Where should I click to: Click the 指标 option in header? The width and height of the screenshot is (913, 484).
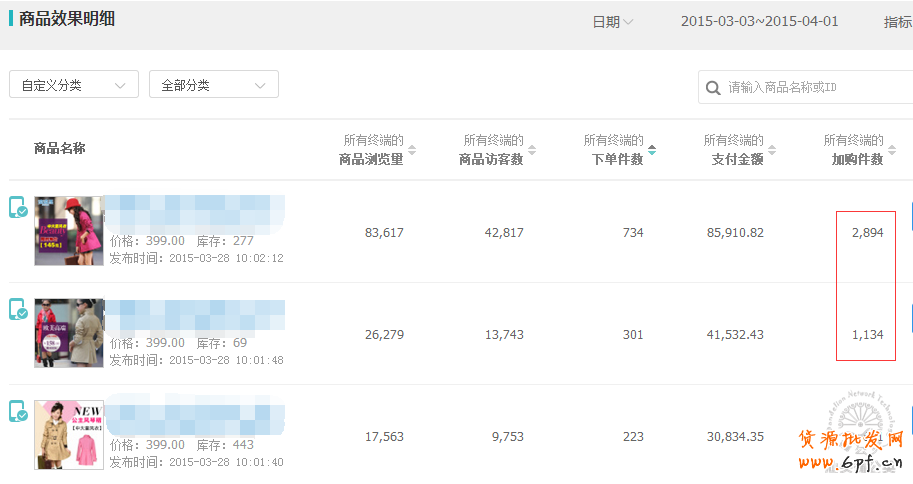(x=897, y=22)
